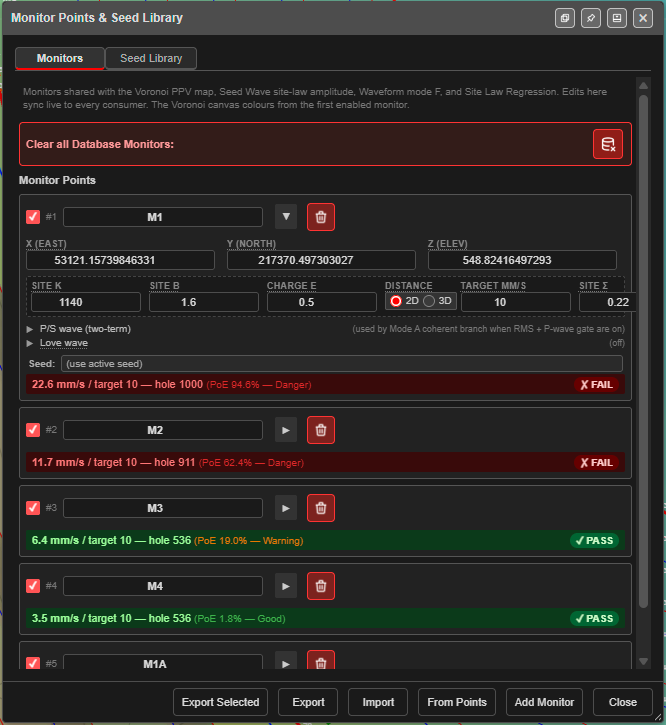
Task: Open the Seed dropdown (use active seed)
Action: coord(342,363)
